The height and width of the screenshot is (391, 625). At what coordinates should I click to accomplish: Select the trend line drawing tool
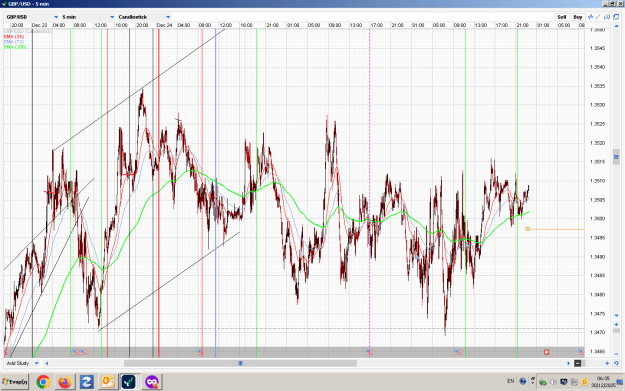[598, 17]
